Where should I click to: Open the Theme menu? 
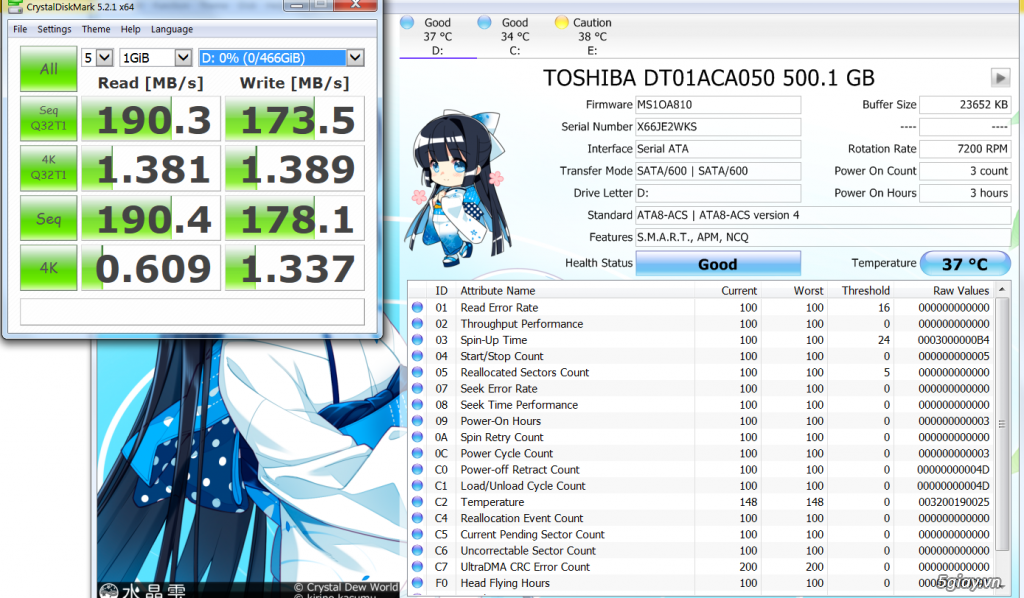96,30
